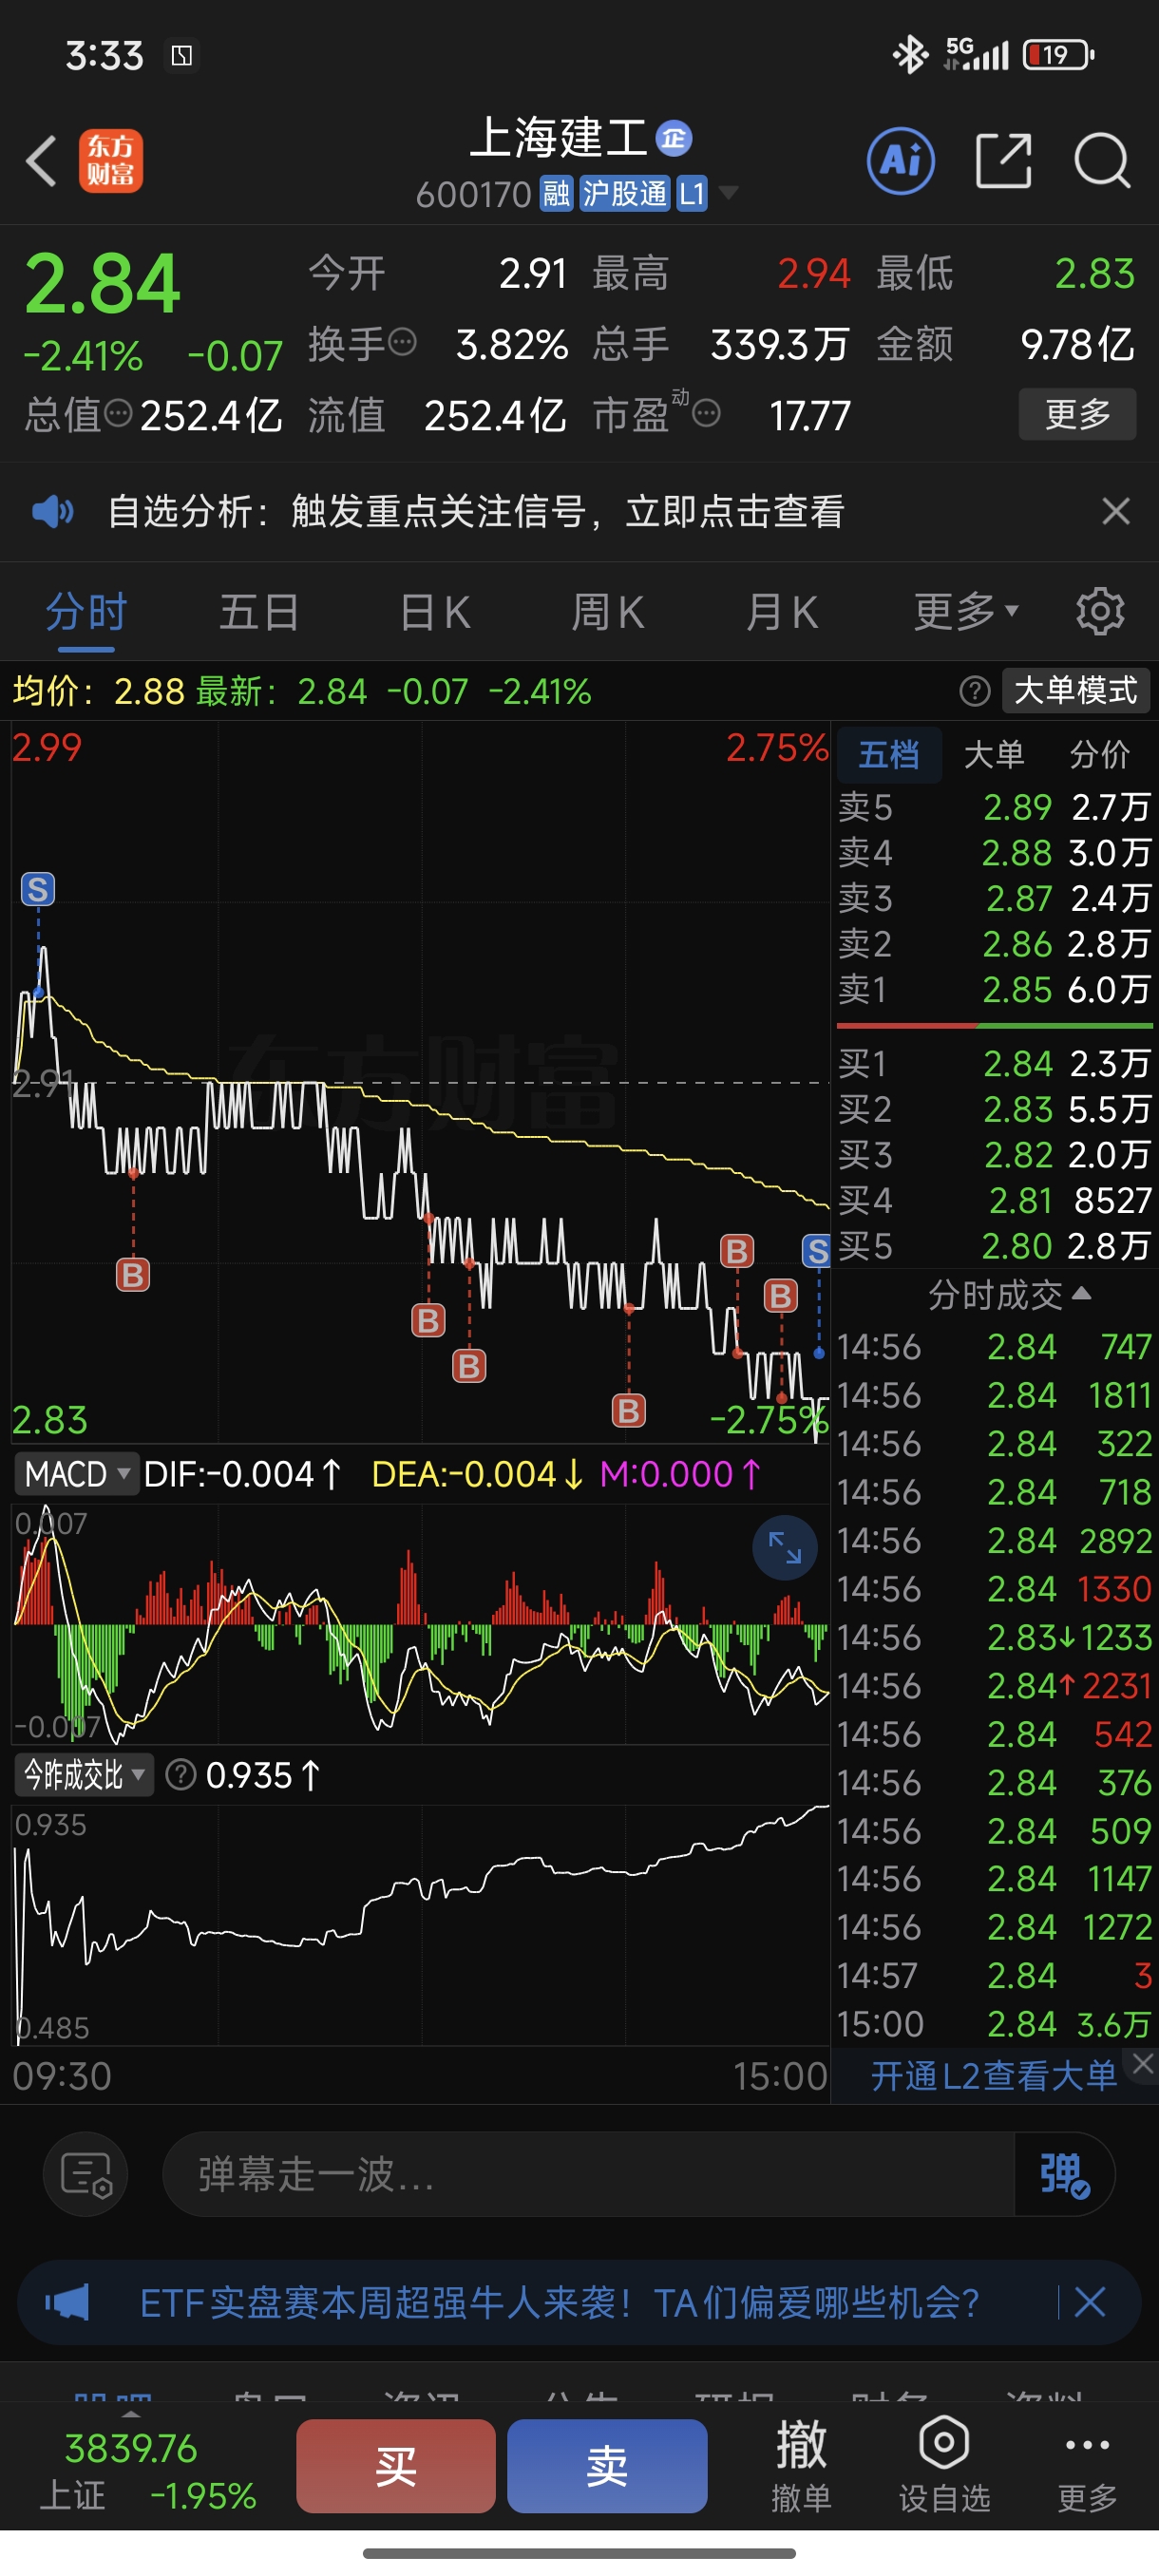Tap the 市盈 info icon
The width and height of the screenshot is (1159, 2576).
(x=706, y=413)
